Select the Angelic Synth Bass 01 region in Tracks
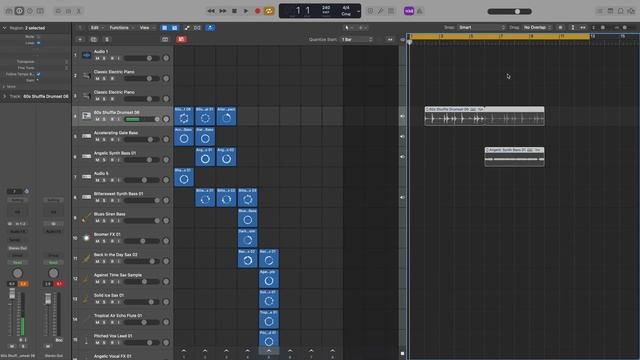Image resolution: width=640 pixels, height=360 pixels. click(x=514, y=157)
